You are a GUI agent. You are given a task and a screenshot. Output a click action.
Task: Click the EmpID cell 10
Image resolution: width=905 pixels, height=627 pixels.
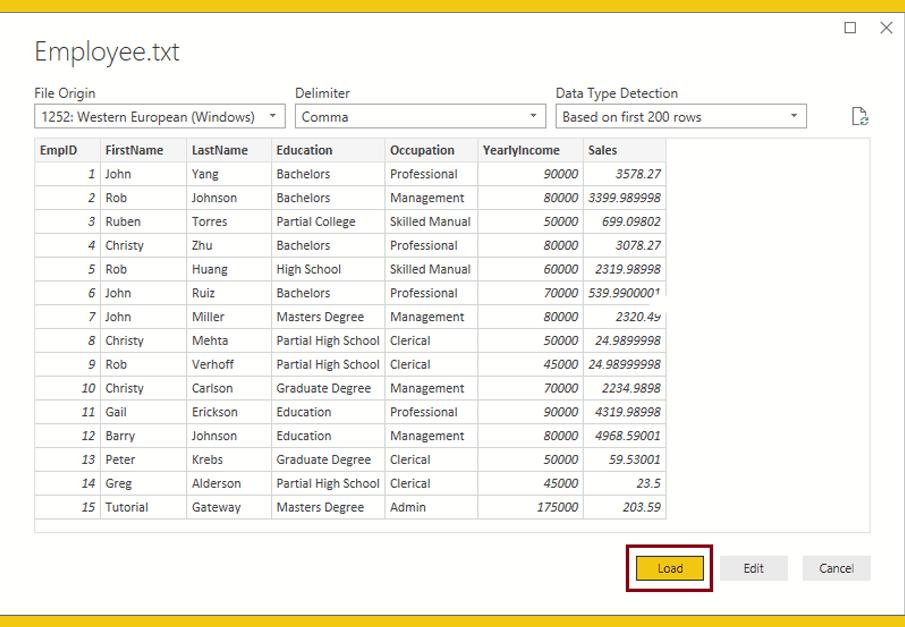coord(68,388)
